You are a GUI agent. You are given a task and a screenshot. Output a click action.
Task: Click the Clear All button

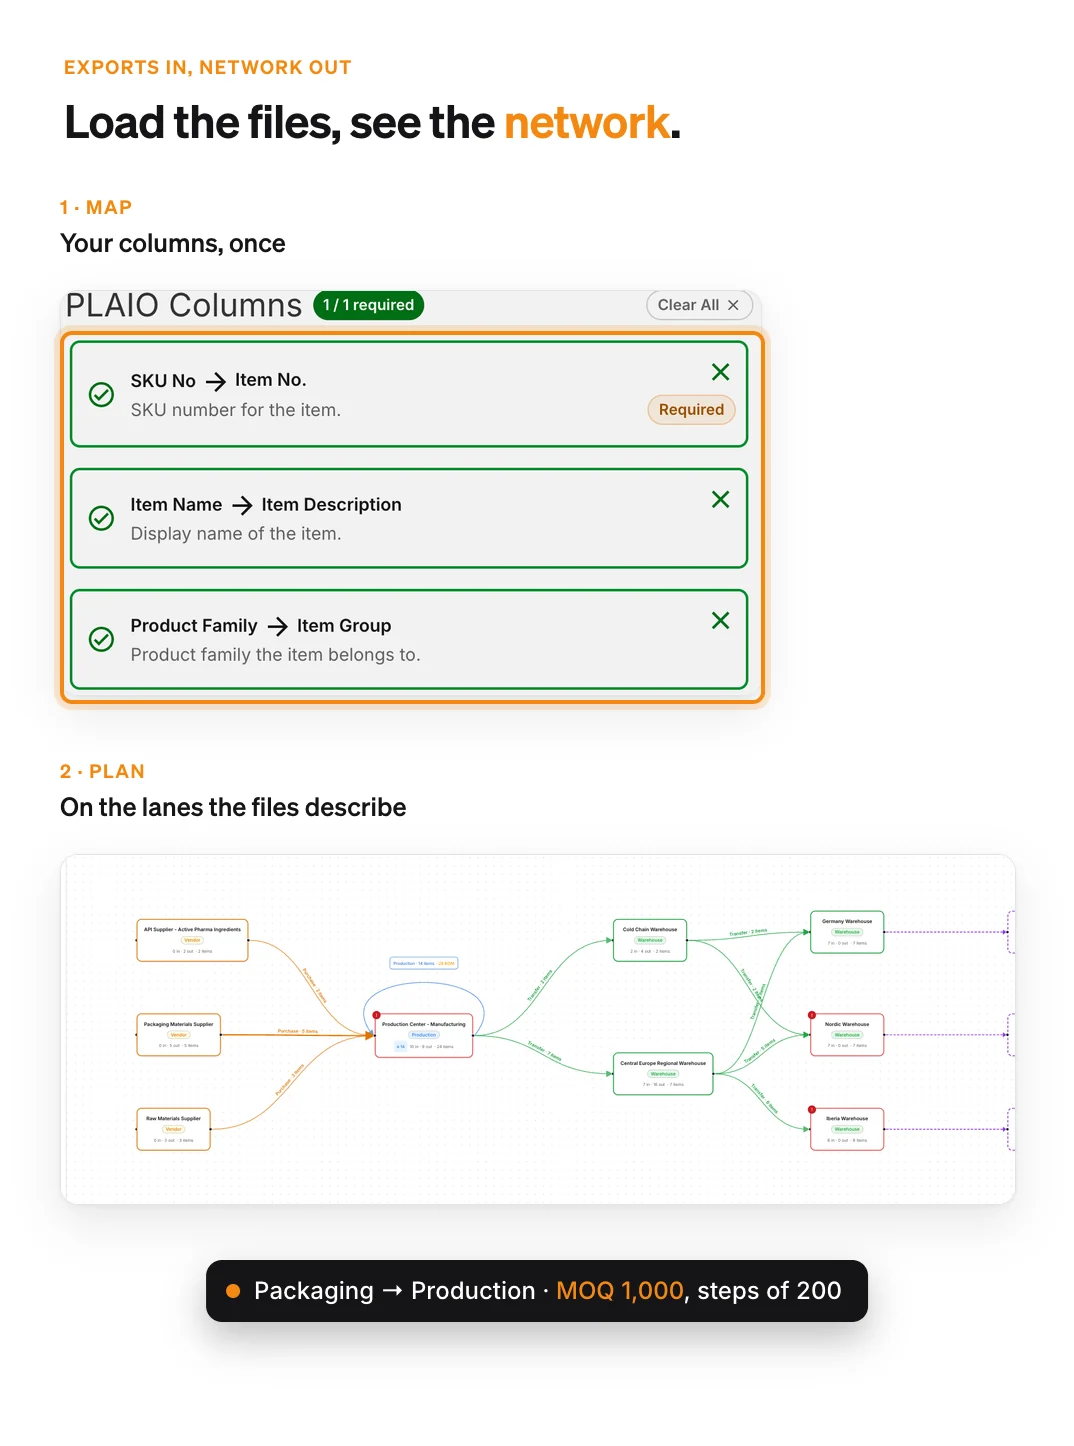pos(699,305)
